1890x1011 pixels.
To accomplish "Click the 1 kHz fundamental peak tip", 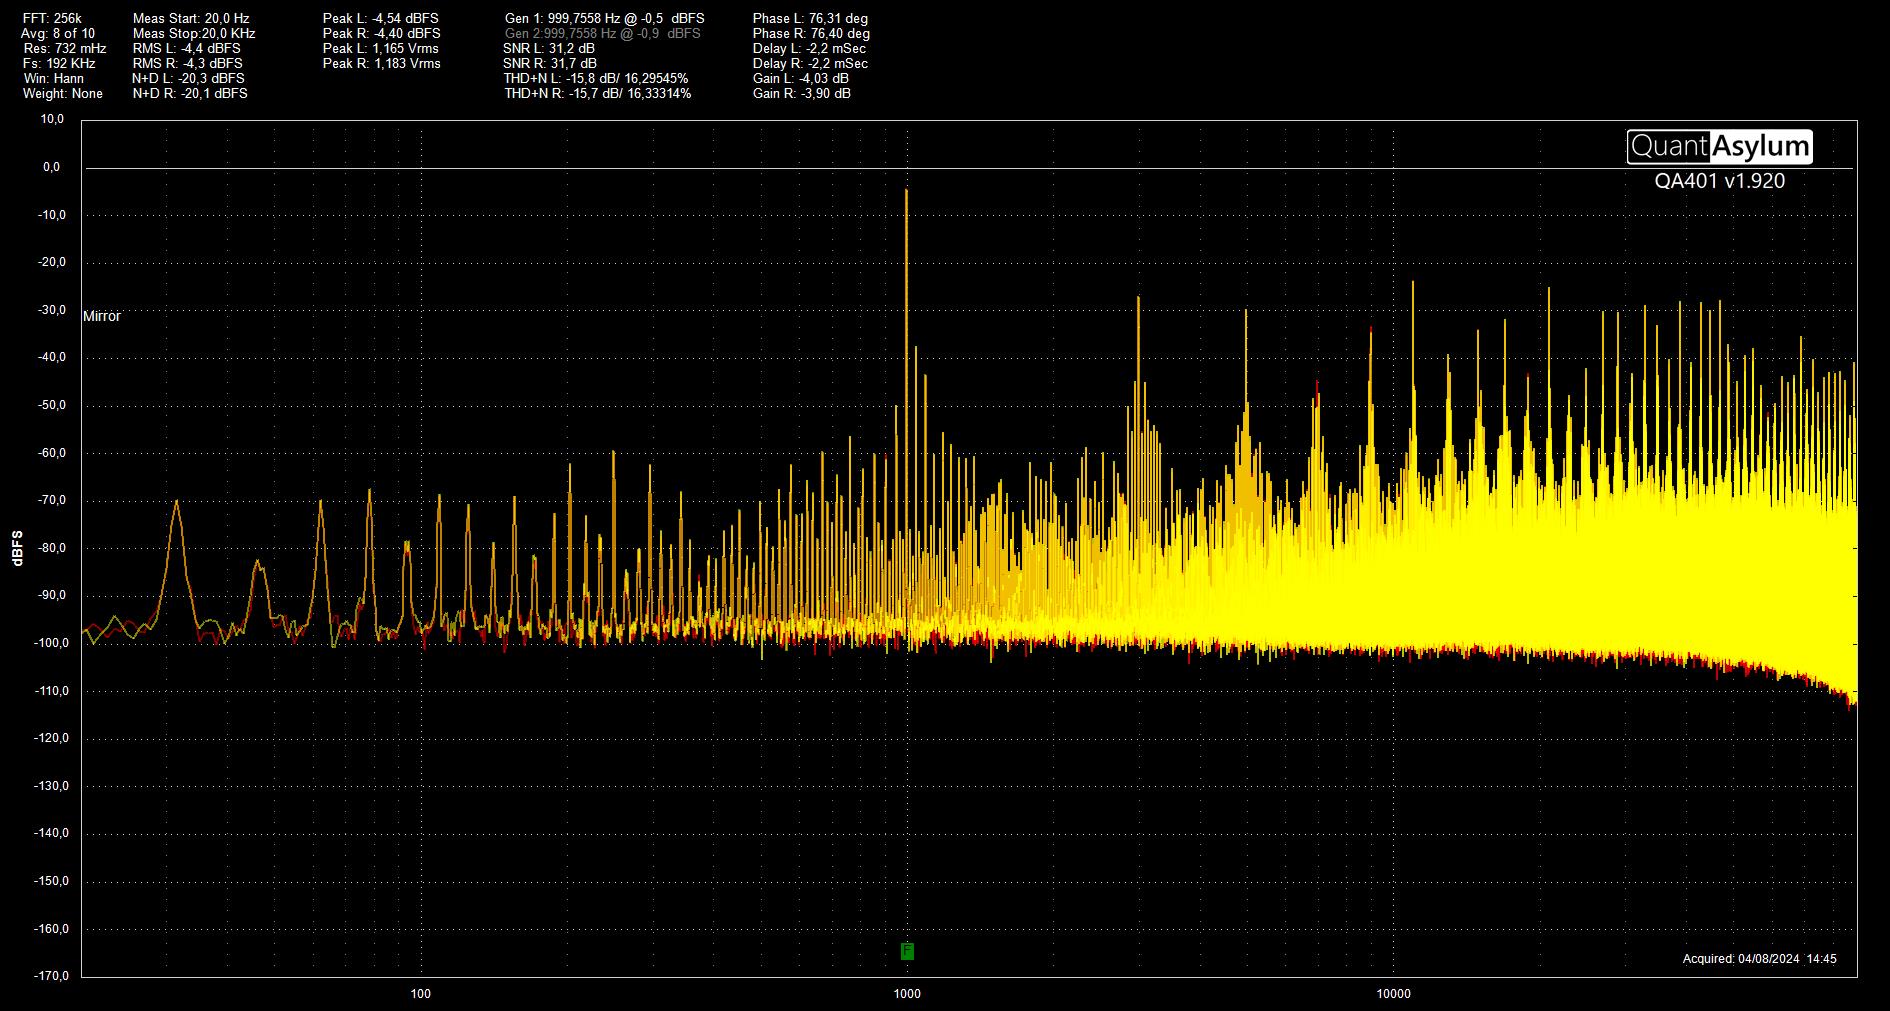I will 906,190.
